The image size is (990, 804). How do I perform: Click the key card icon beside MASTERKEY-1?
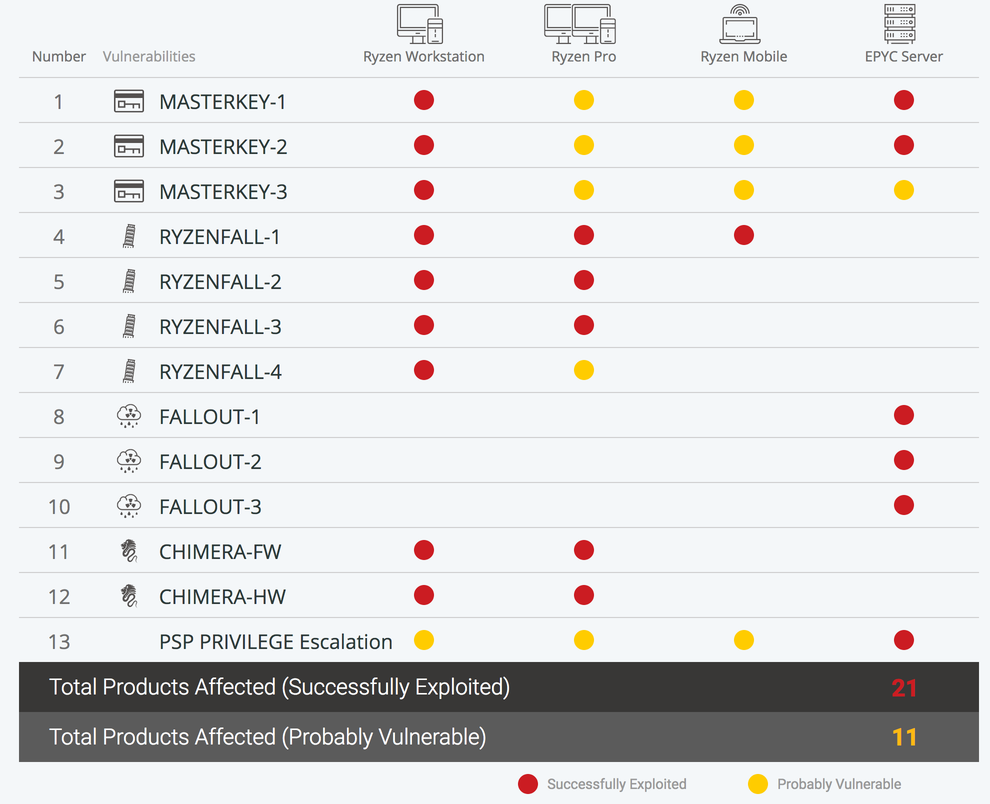click(129, 101)
